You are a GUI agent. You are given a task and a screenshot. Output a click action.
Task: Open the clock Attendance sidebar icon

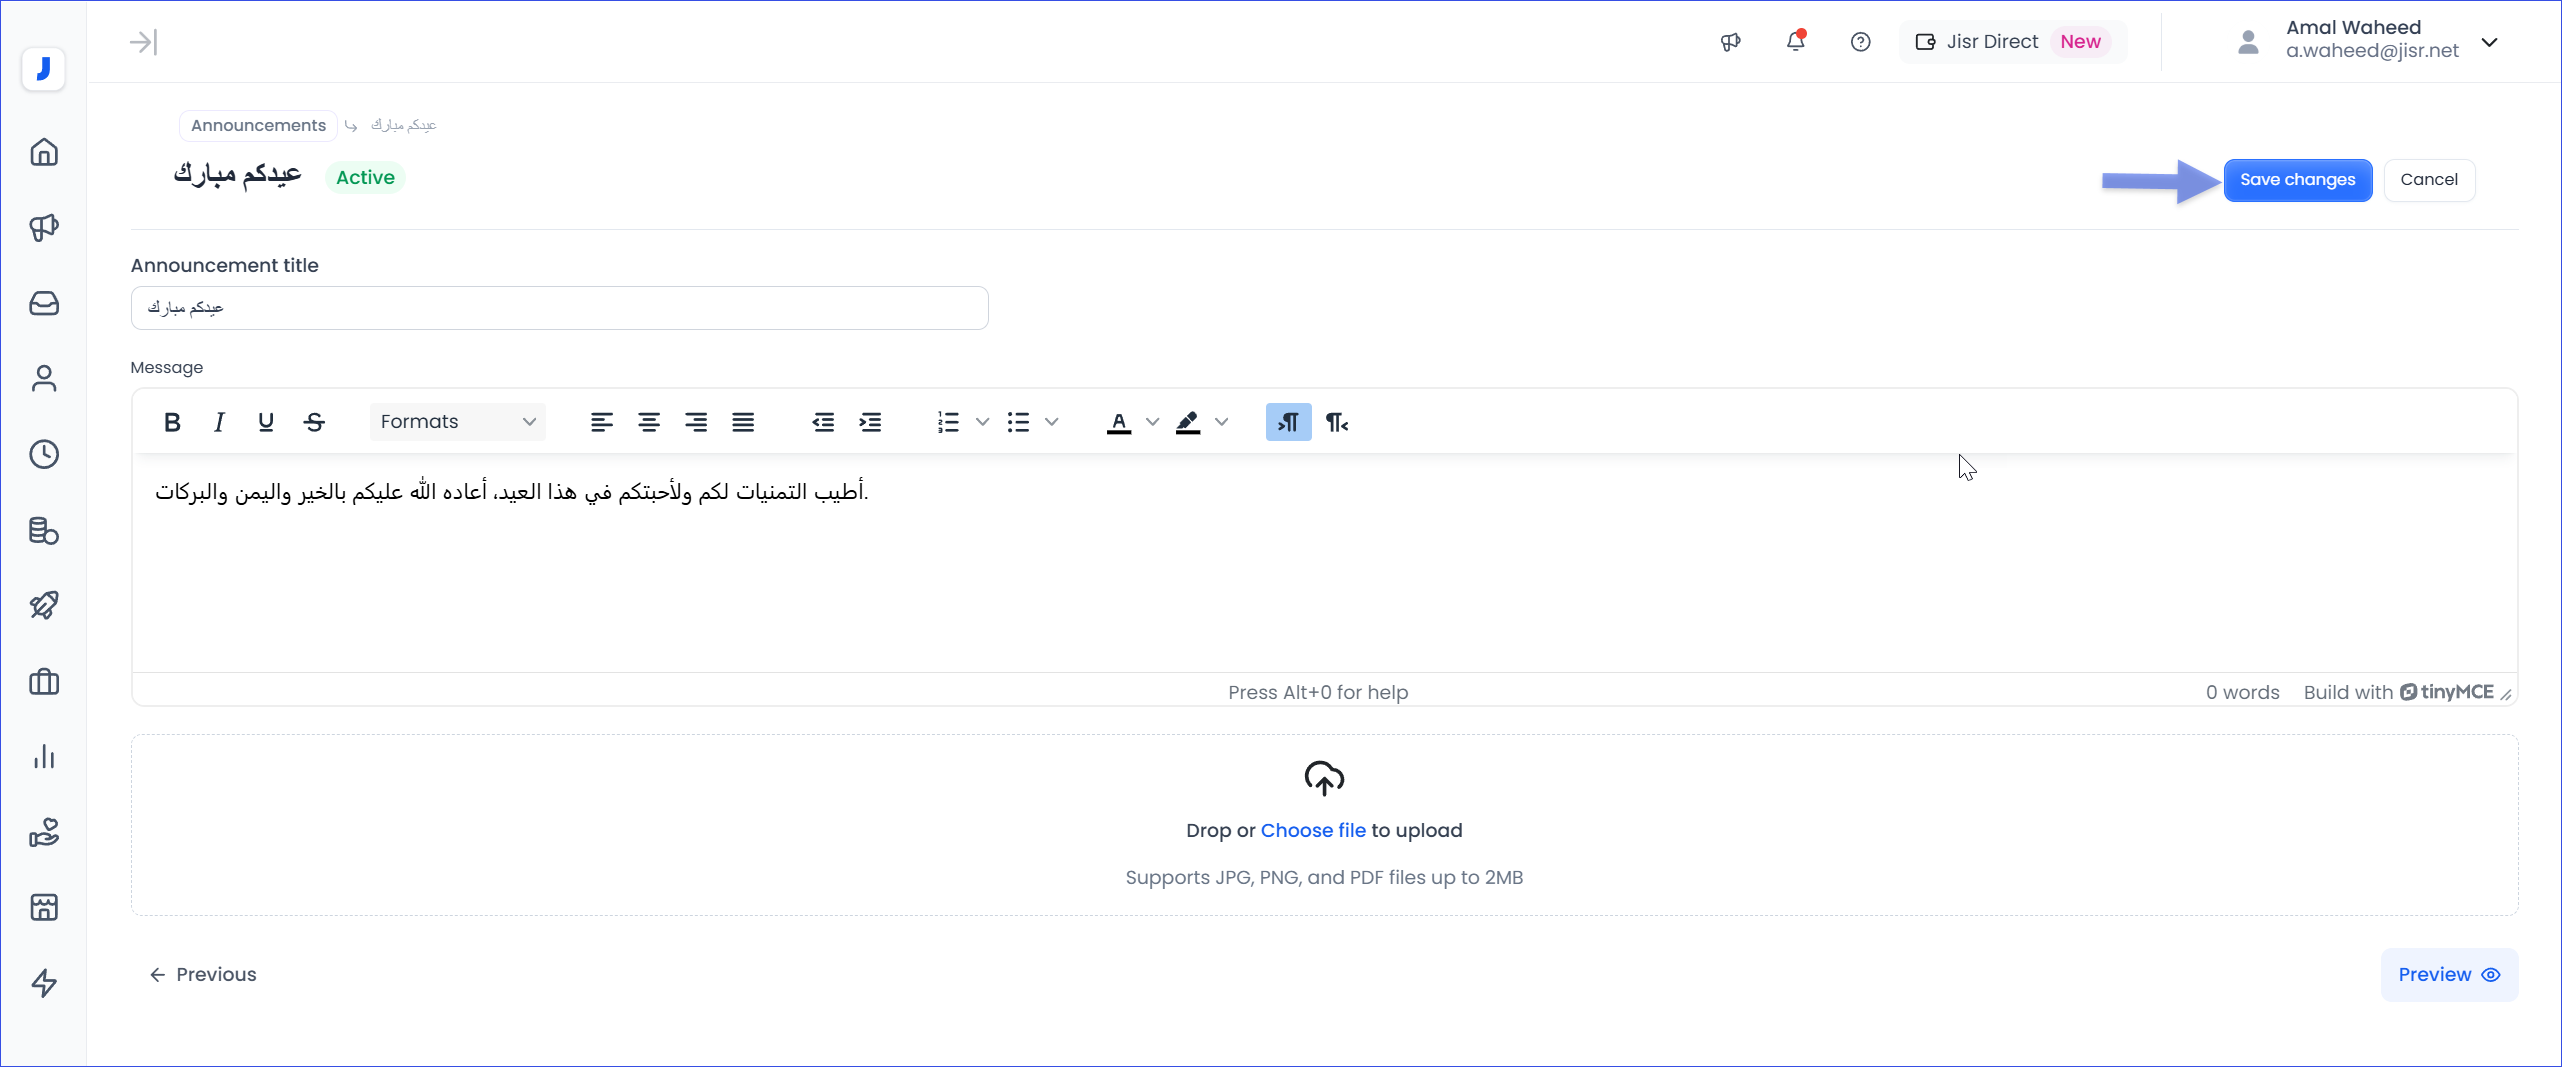(x=44, y=454)
